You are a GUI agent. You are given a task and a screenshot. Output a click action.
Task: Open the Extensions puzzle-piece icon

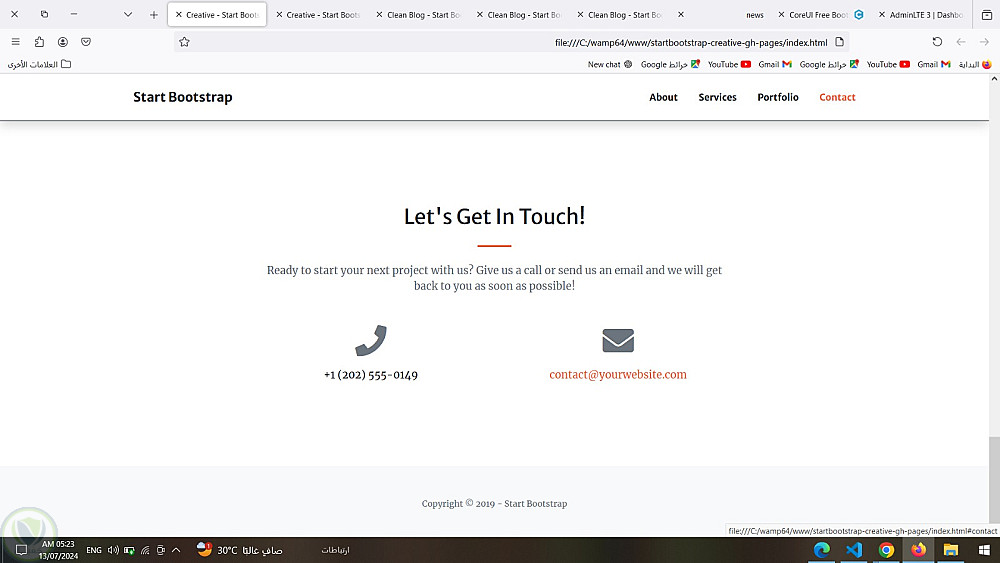click(x=39, y=42)
